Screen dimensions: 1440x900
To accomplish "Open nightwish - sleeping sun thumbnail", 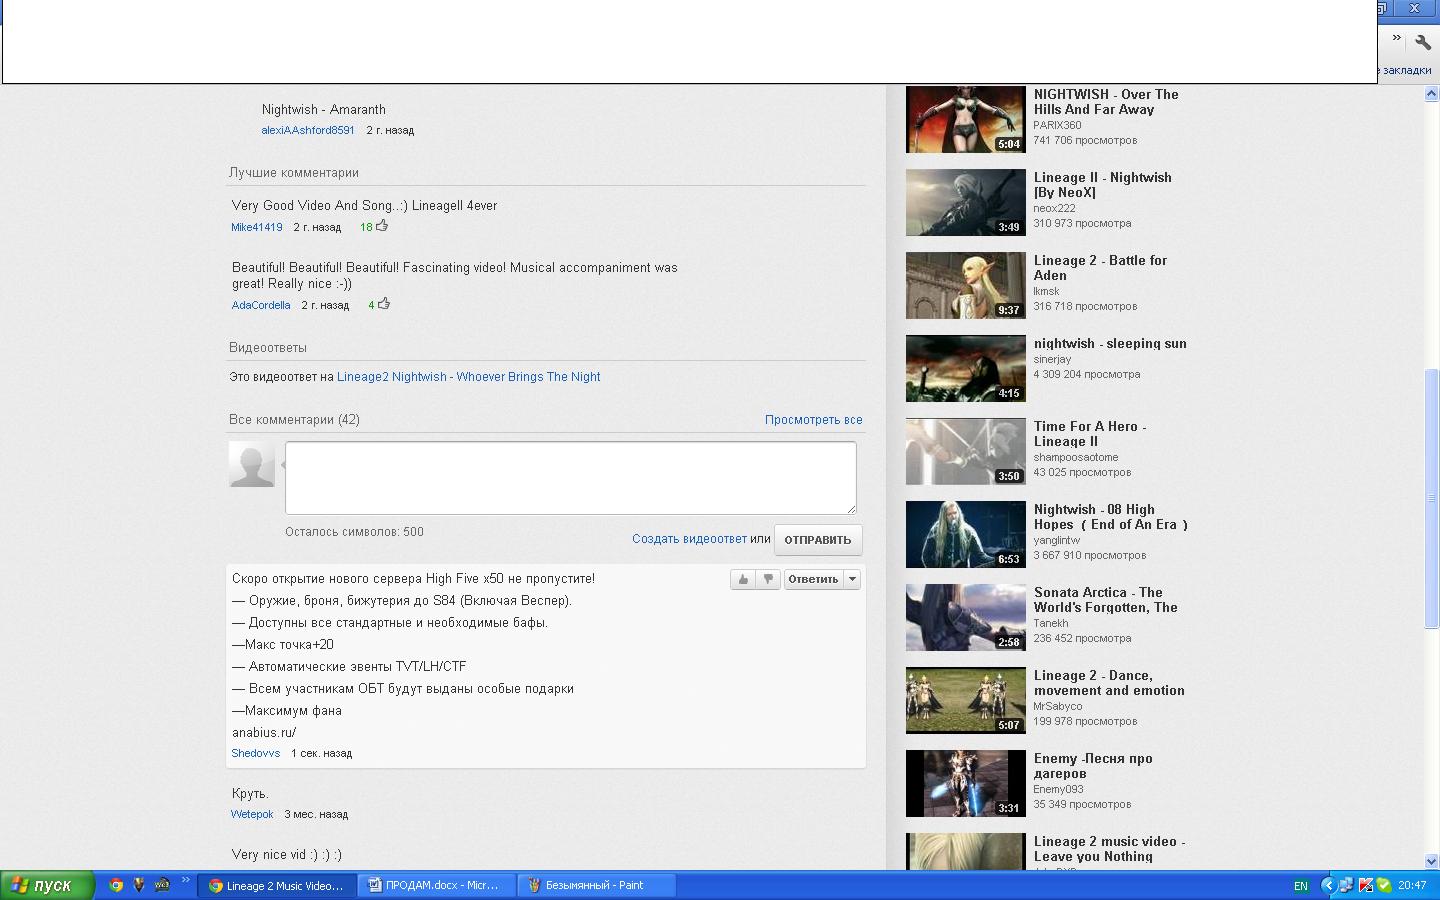I will 965,368.
